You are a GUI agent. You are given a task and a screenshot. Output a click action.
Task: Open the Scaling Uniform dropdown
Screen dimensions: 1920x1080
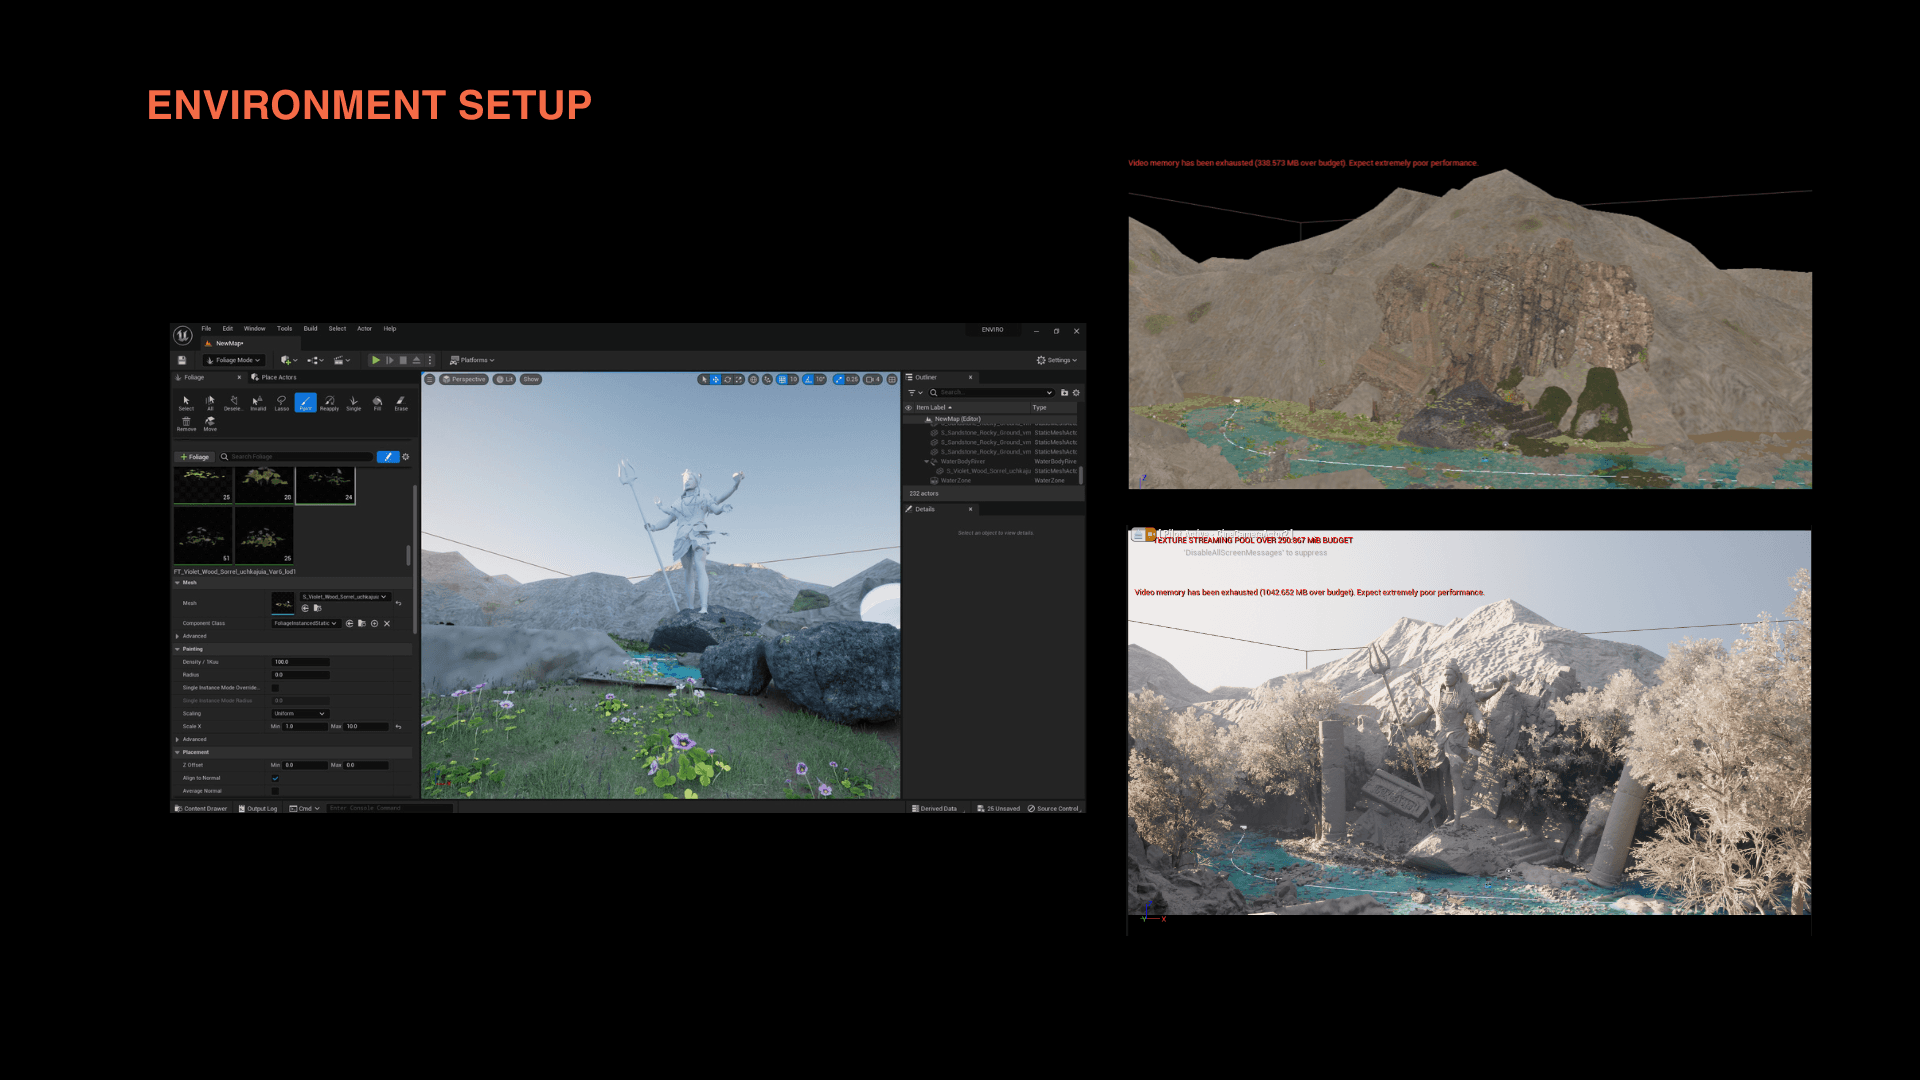click(x=300, y=714)
